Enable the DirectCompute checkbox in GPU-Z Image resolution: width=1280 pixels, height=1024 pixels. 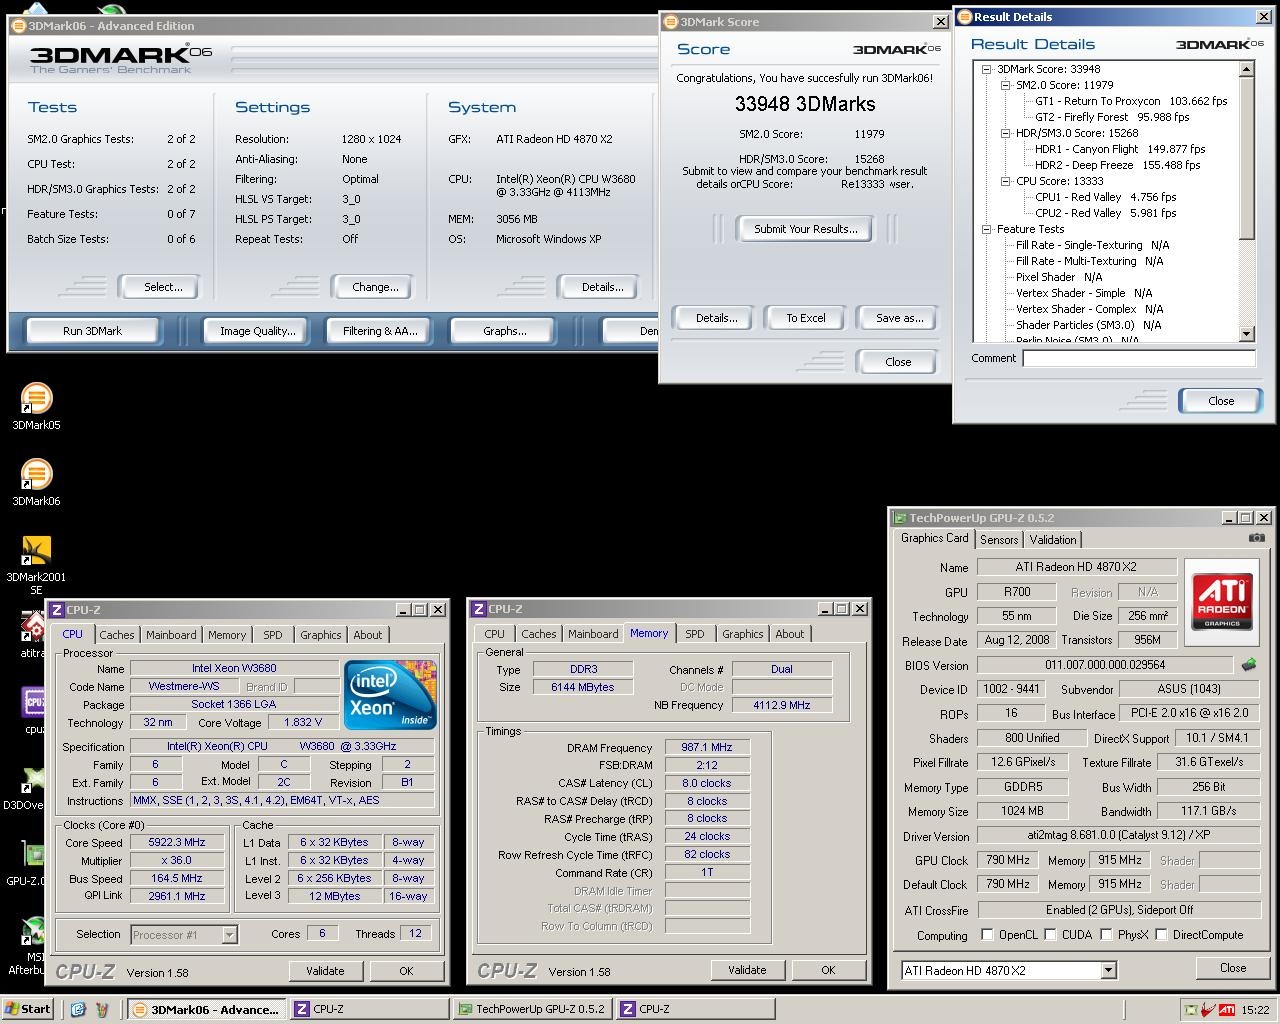tap(1161, 935)
